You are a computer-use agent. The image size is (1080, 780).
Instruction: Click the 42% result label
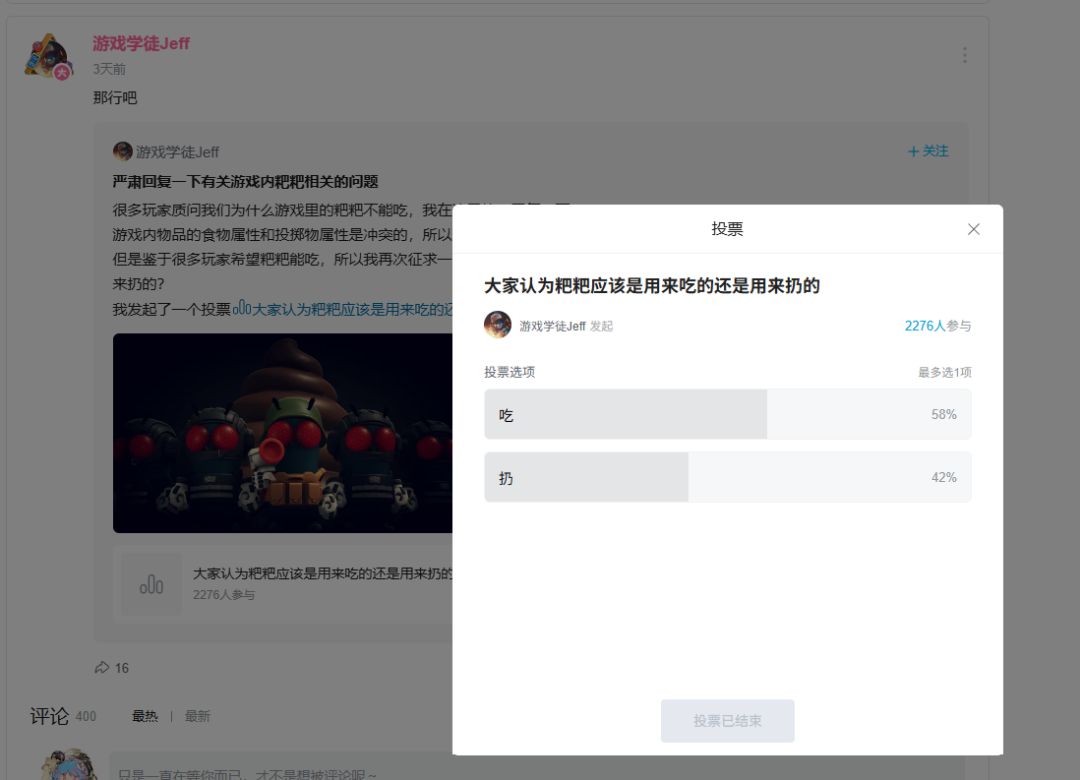pos(944,477)
